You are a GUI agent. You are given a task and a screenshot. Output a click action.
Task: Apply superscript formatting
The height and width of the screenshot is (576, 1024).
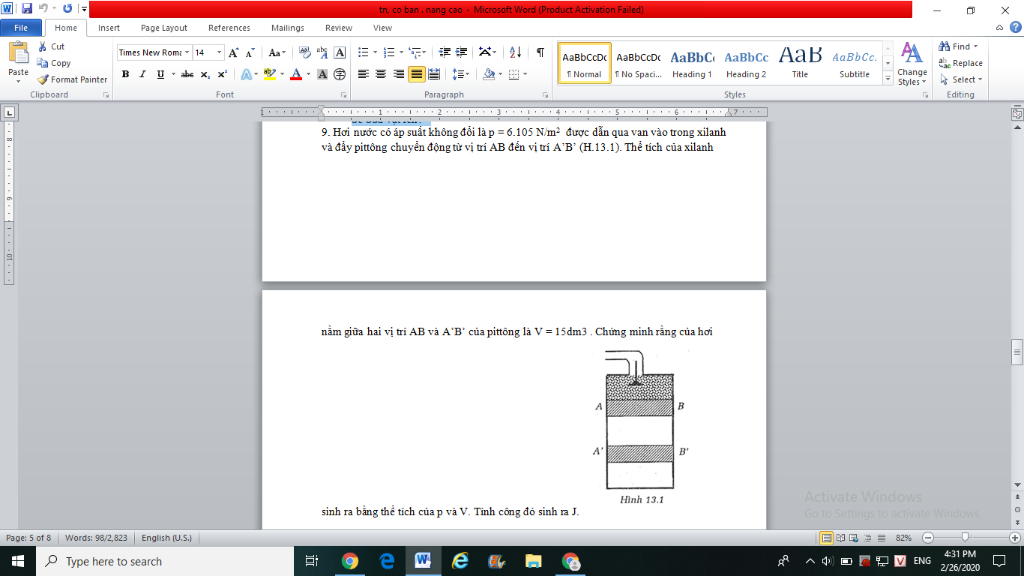click(x=222, y=74)
